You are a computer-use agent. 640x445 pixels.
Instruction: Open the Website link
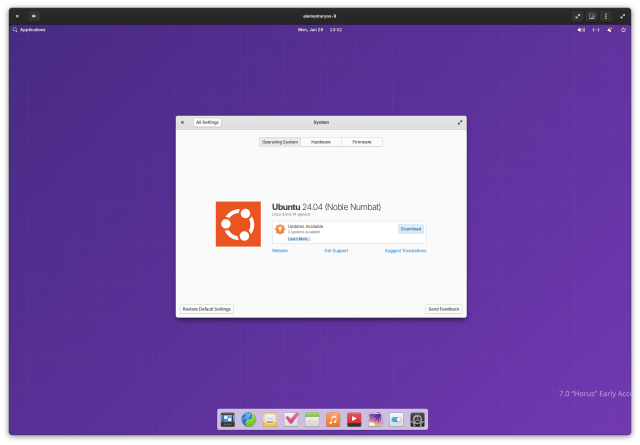(x=280, y=251)
